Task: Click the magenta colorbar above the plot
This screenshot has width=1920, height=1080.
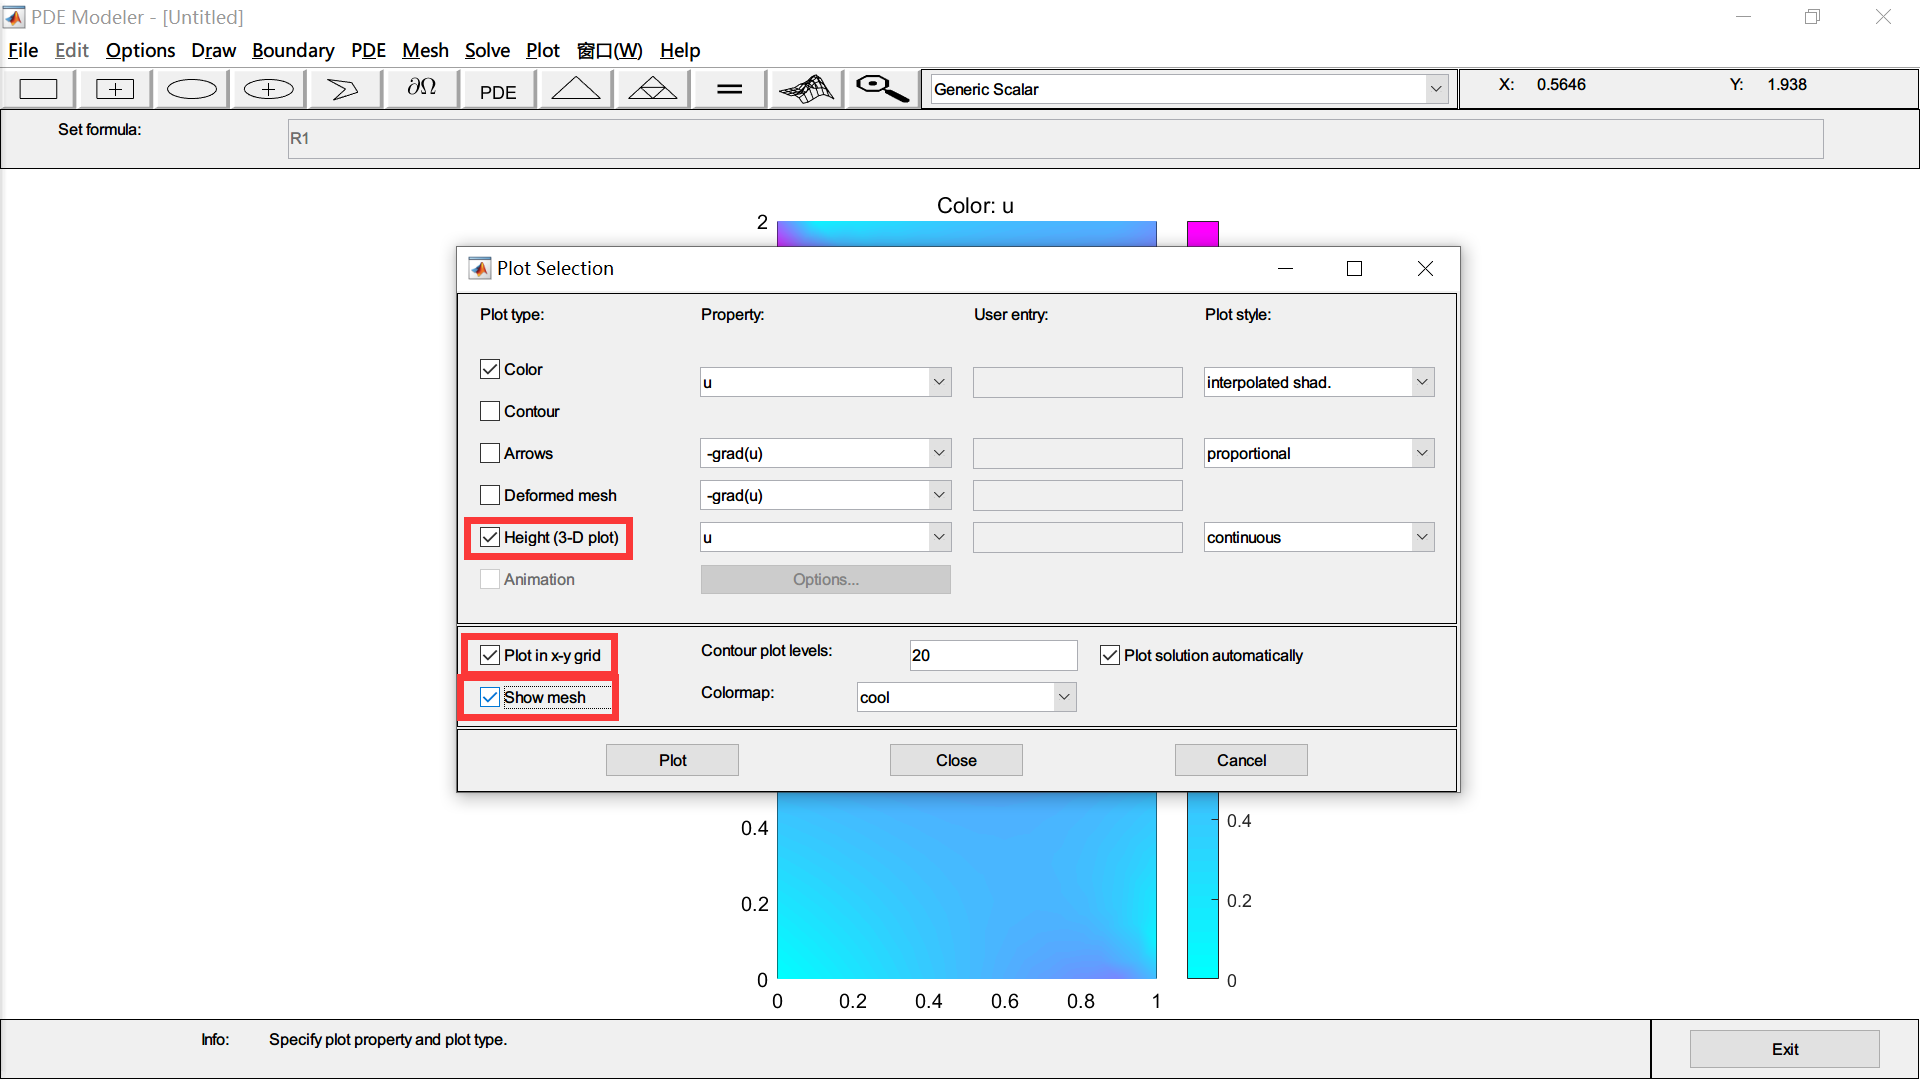Action: (x=1201, y=232)
